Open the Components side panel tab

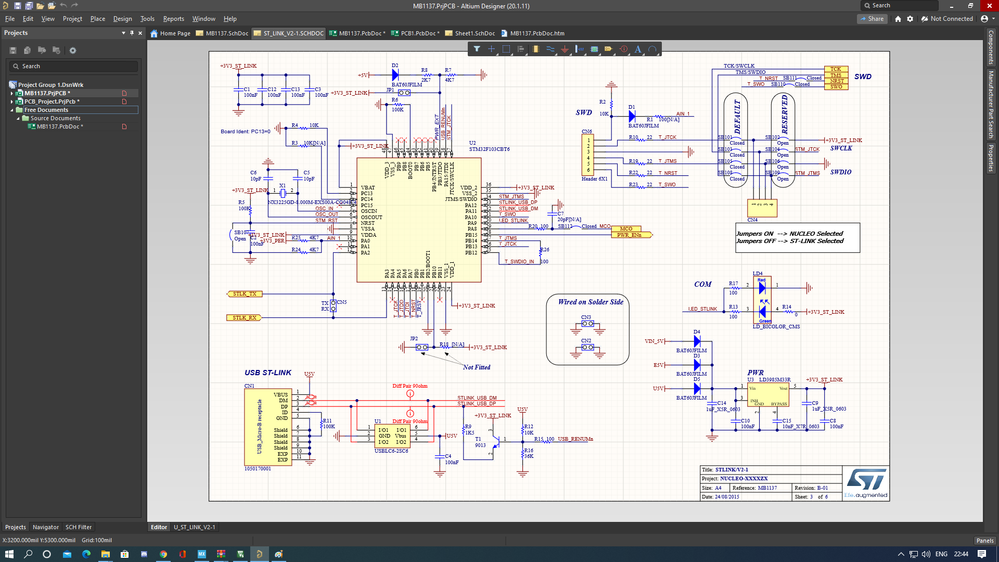click(x=991, y=47)
